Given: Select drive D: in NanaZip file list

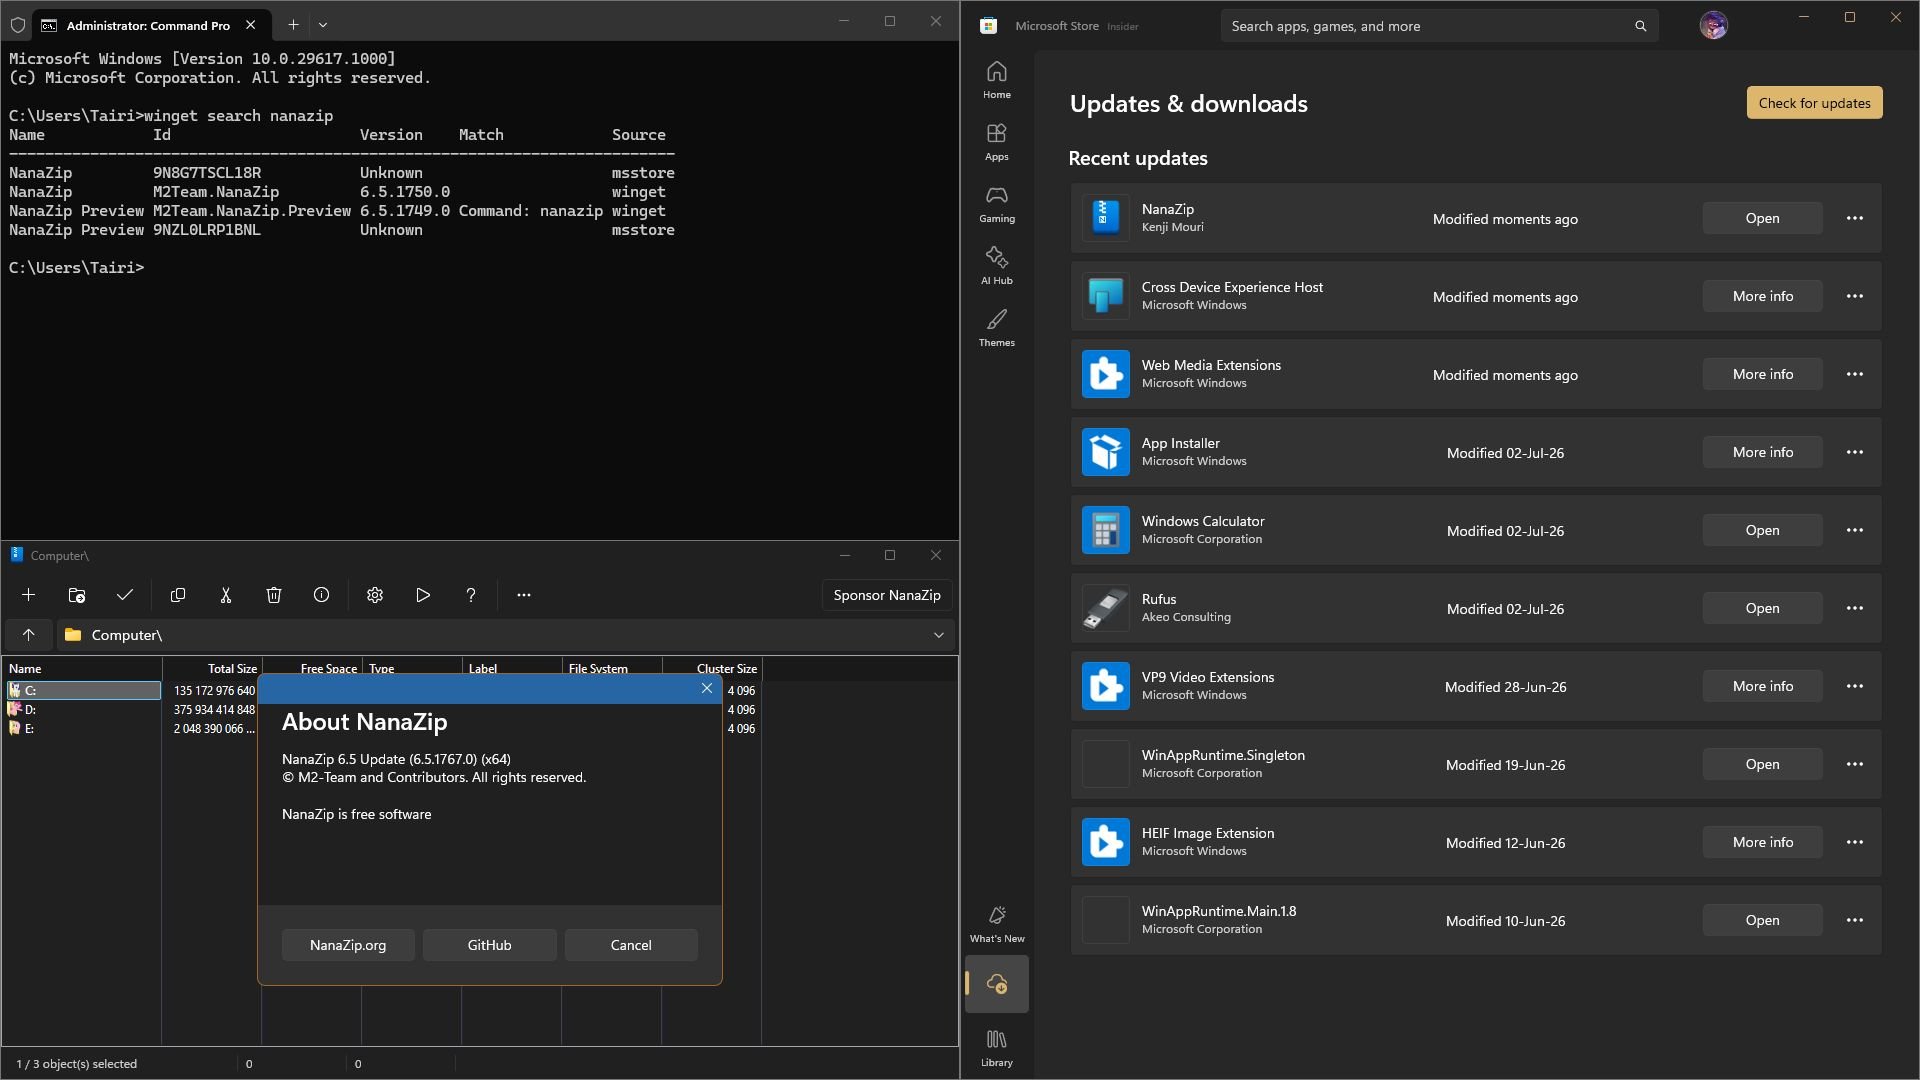Looking at the screenshot, I should tap(84, 709).
